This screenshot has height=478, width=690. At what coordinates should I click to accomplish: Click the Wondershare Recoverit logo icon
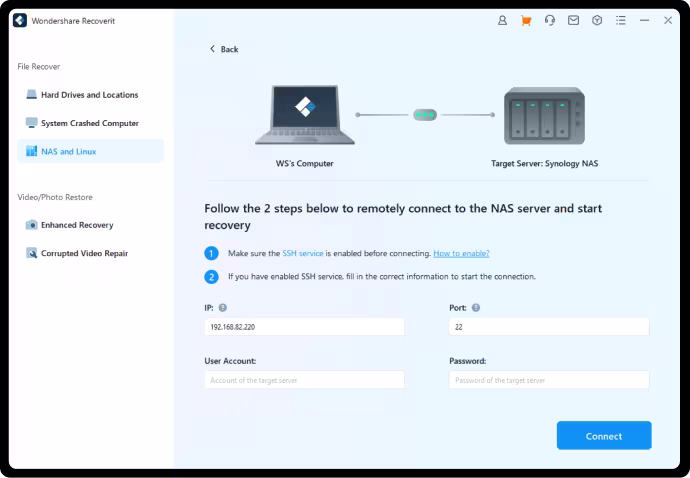[20, 21]
